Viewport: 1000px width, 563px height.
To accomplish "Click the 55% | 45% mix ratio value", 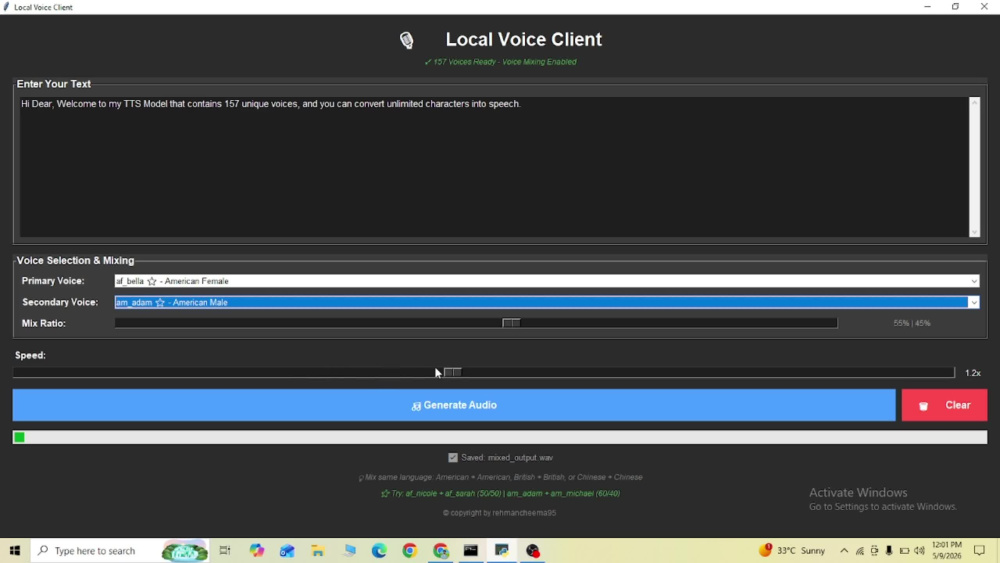I will pyautogui.click(x=911, y=323).
